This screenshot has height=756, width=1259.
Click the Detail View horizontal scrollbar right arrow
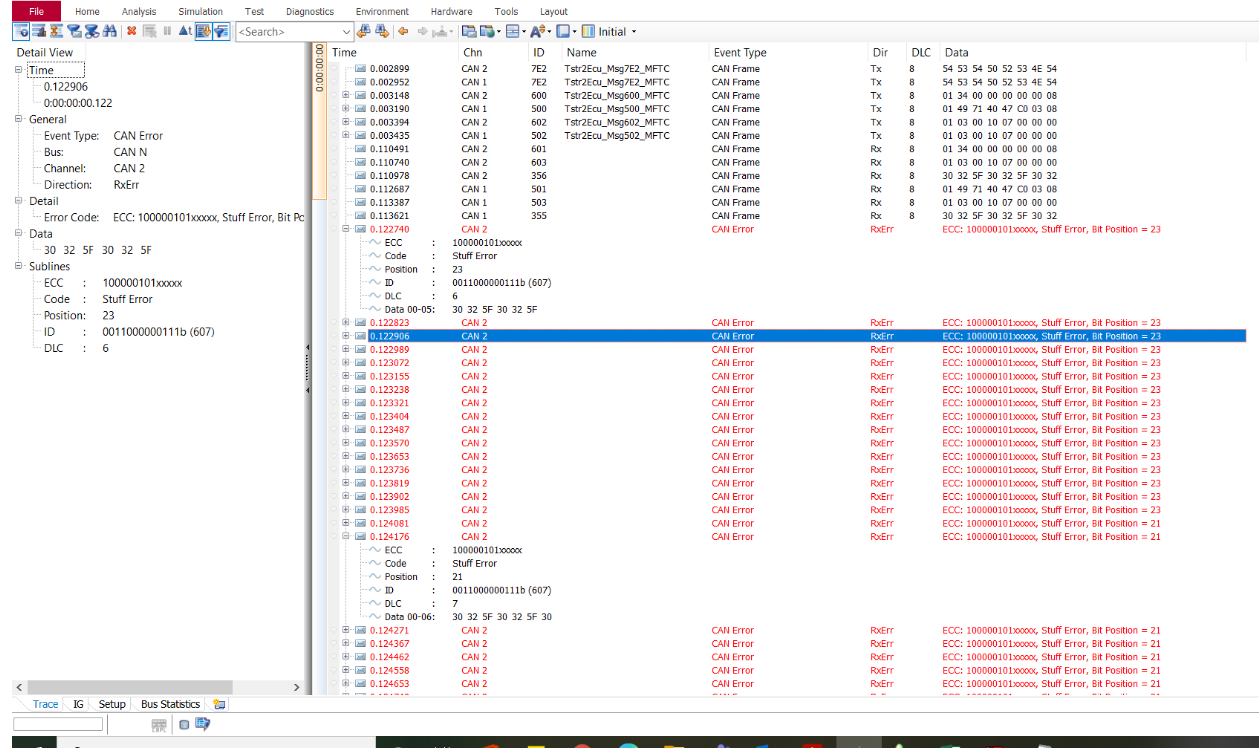(296, 687)
